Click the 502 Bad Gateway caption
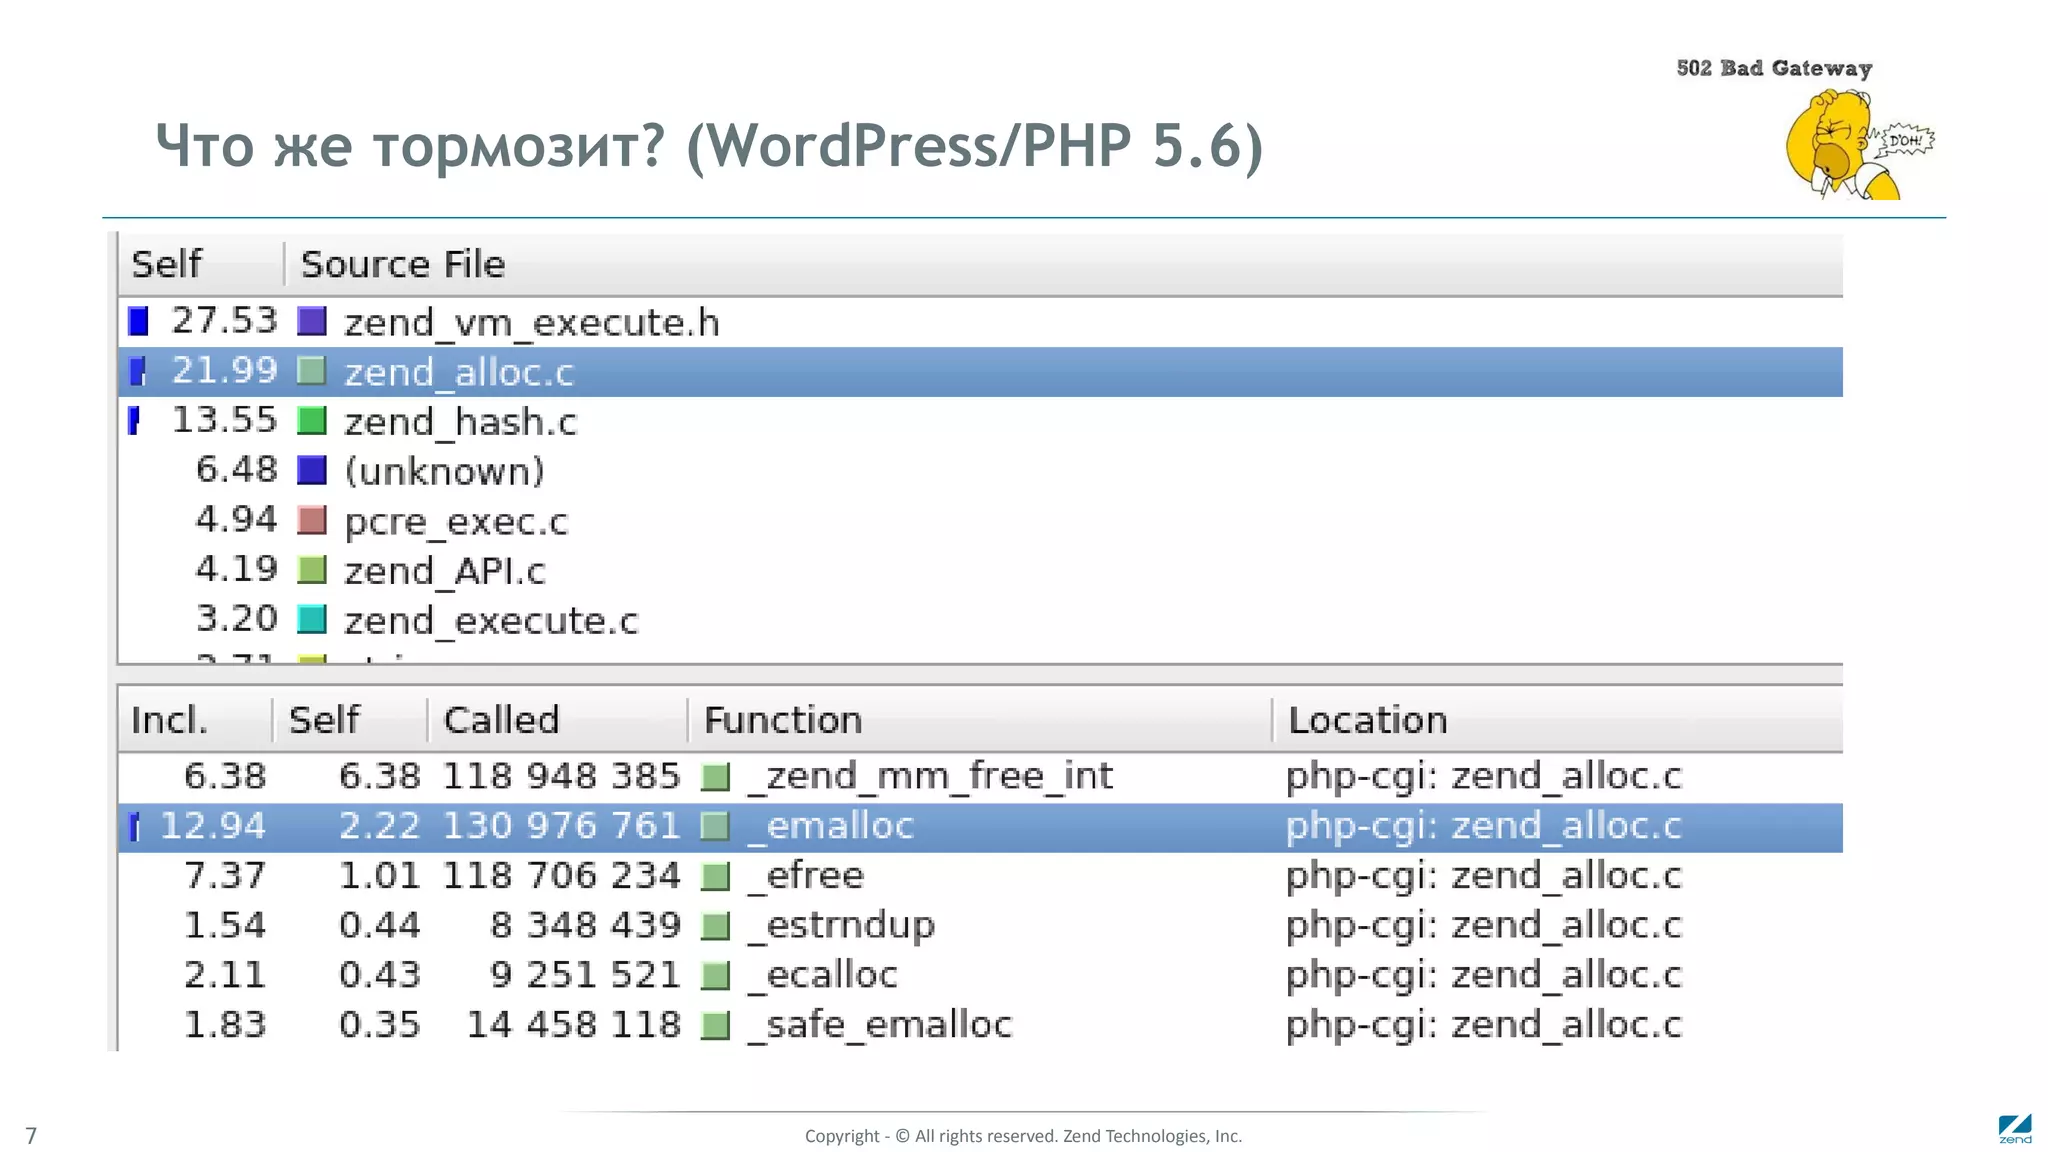This screenshot has height=1152, width=2048. click(x=1774, y=68)
